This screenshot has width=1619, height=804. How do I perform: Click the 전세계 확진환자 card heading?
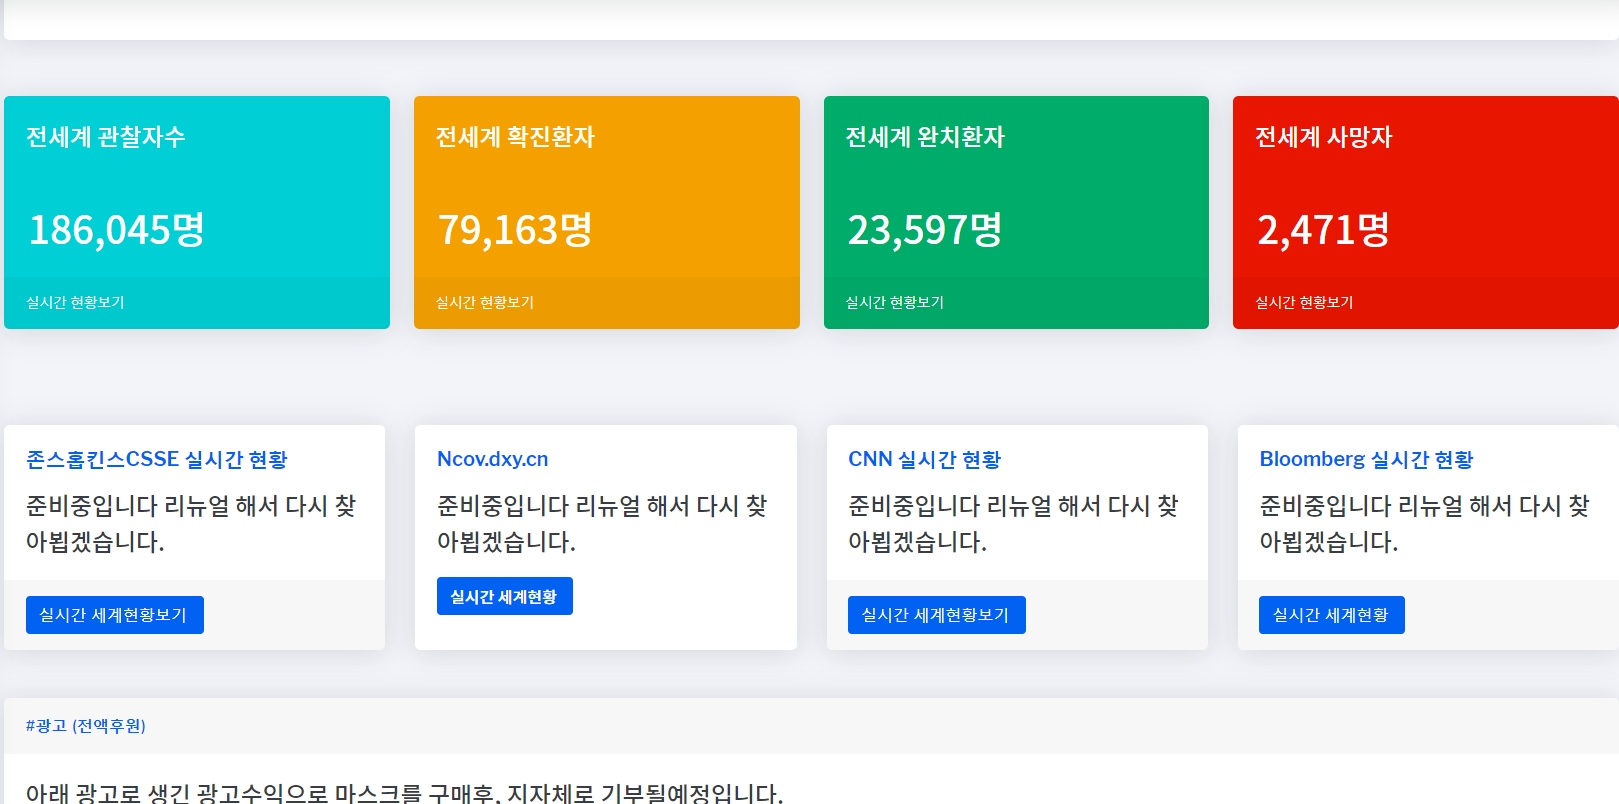click(x=515, y=137)
